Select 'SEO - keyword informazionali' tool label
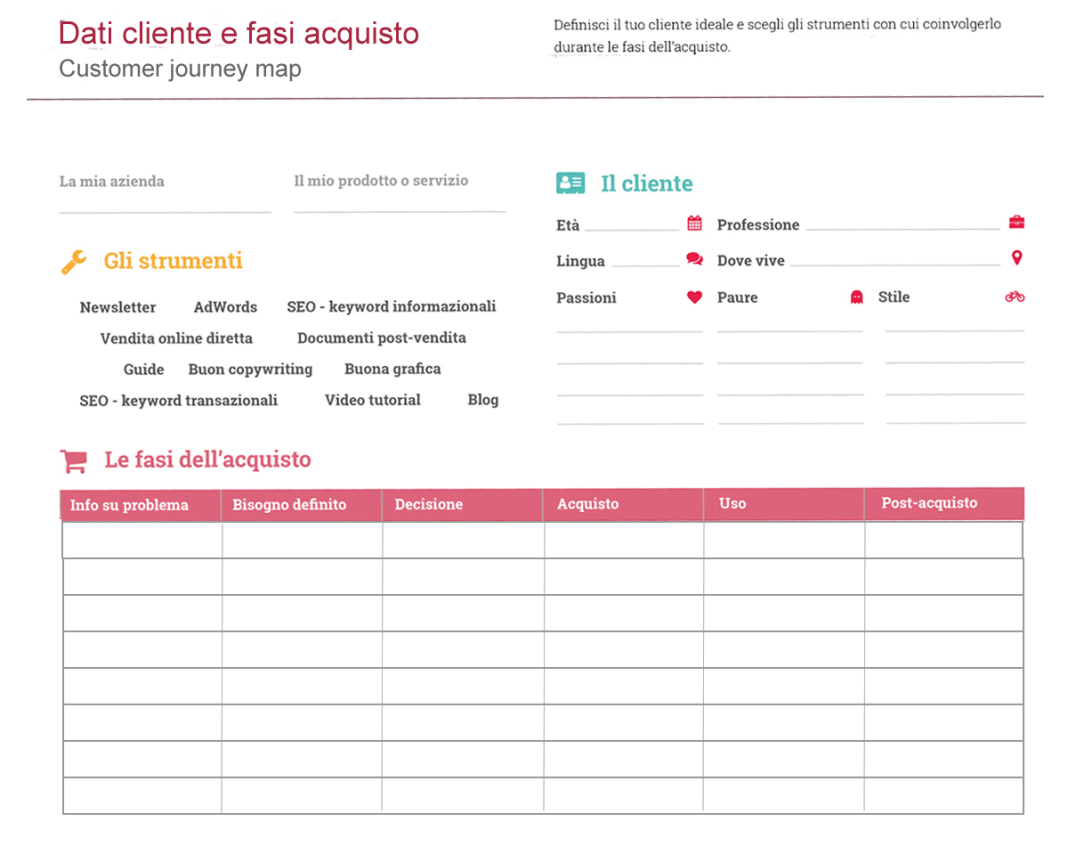 (391, 307)
